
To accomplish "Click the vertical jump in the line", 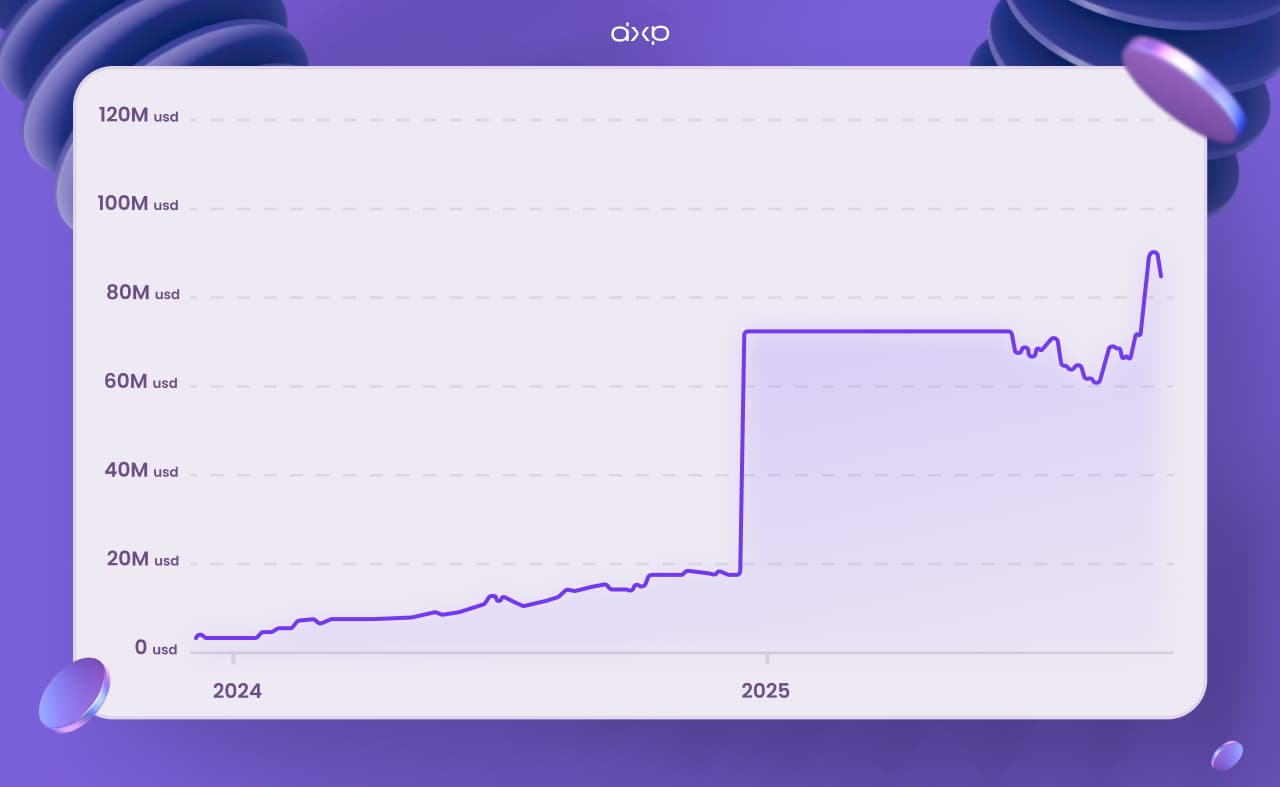I will pos(742,450).
